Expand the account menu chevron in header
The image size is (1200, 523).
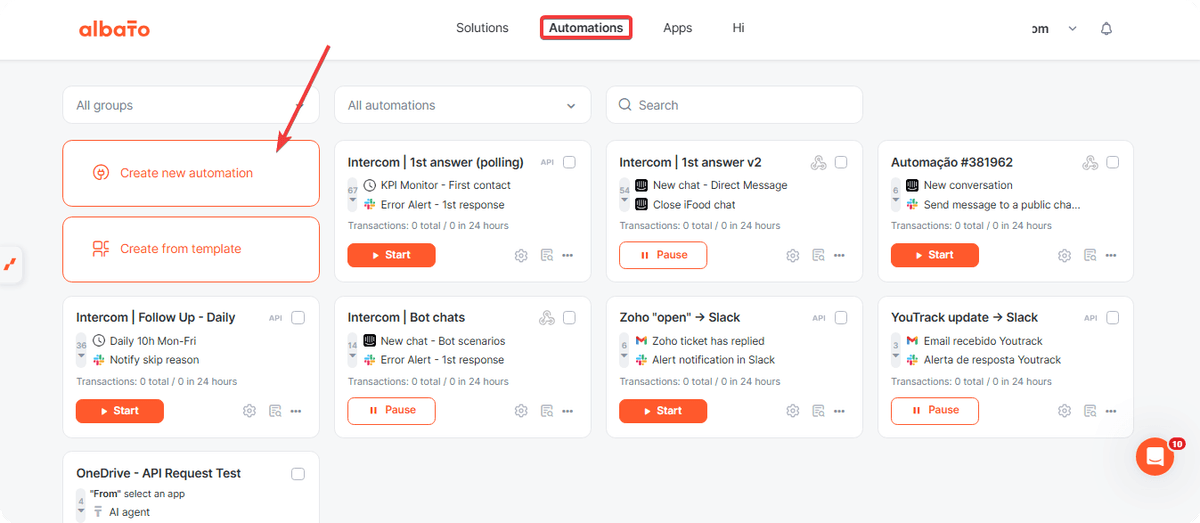[1072, 29]
